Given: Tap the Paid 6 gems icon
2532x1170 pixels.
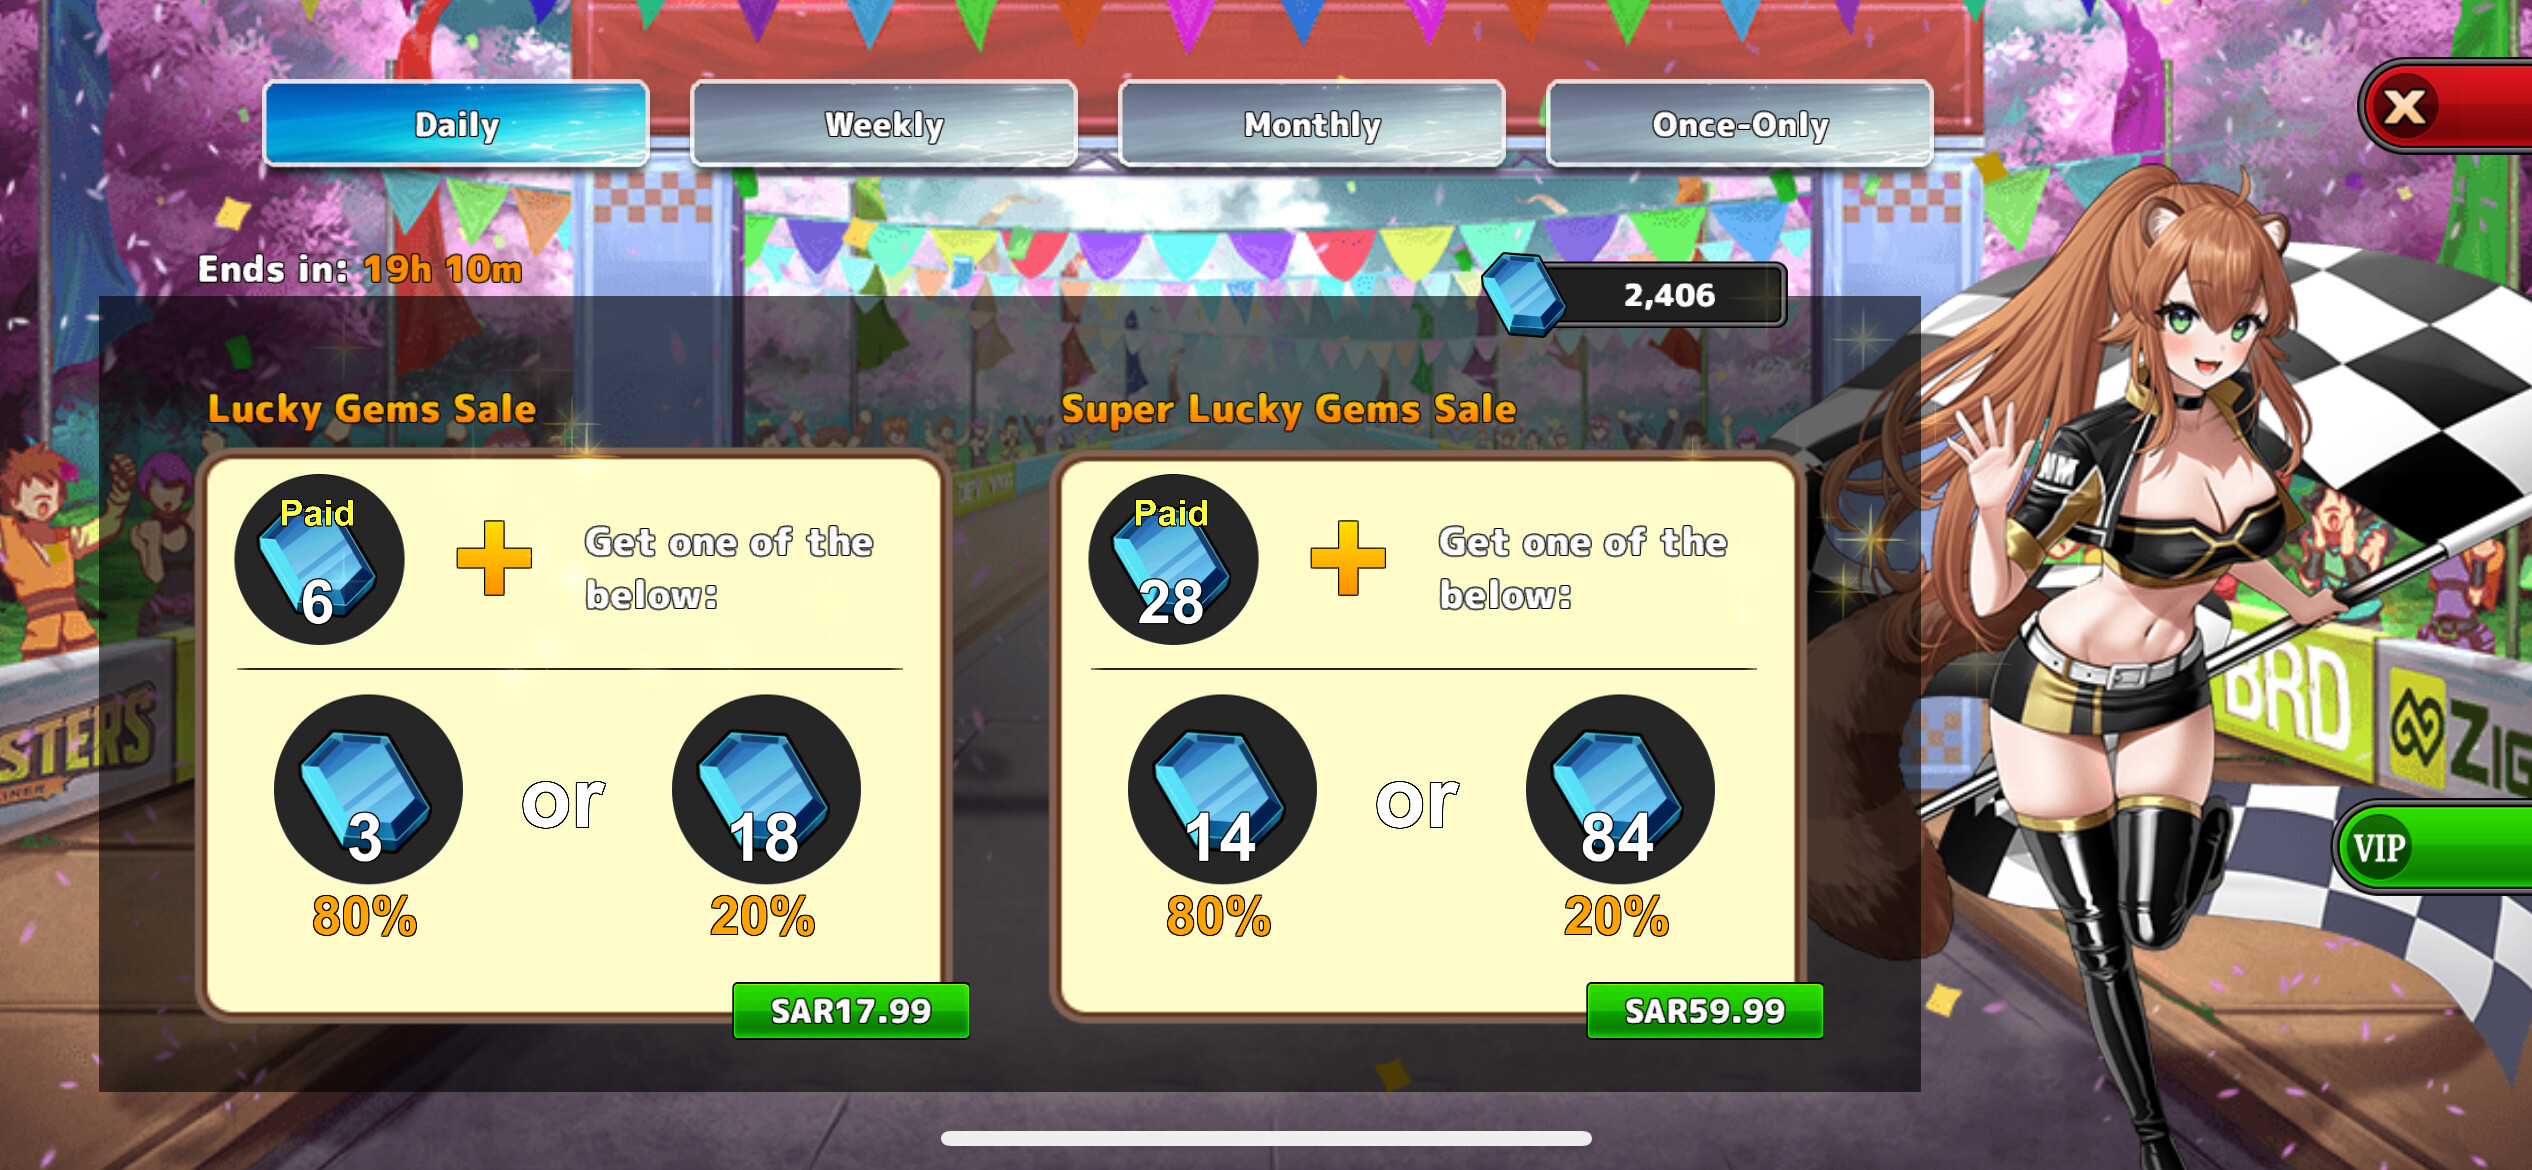Looking at the screenshot, I should point(319,559).
